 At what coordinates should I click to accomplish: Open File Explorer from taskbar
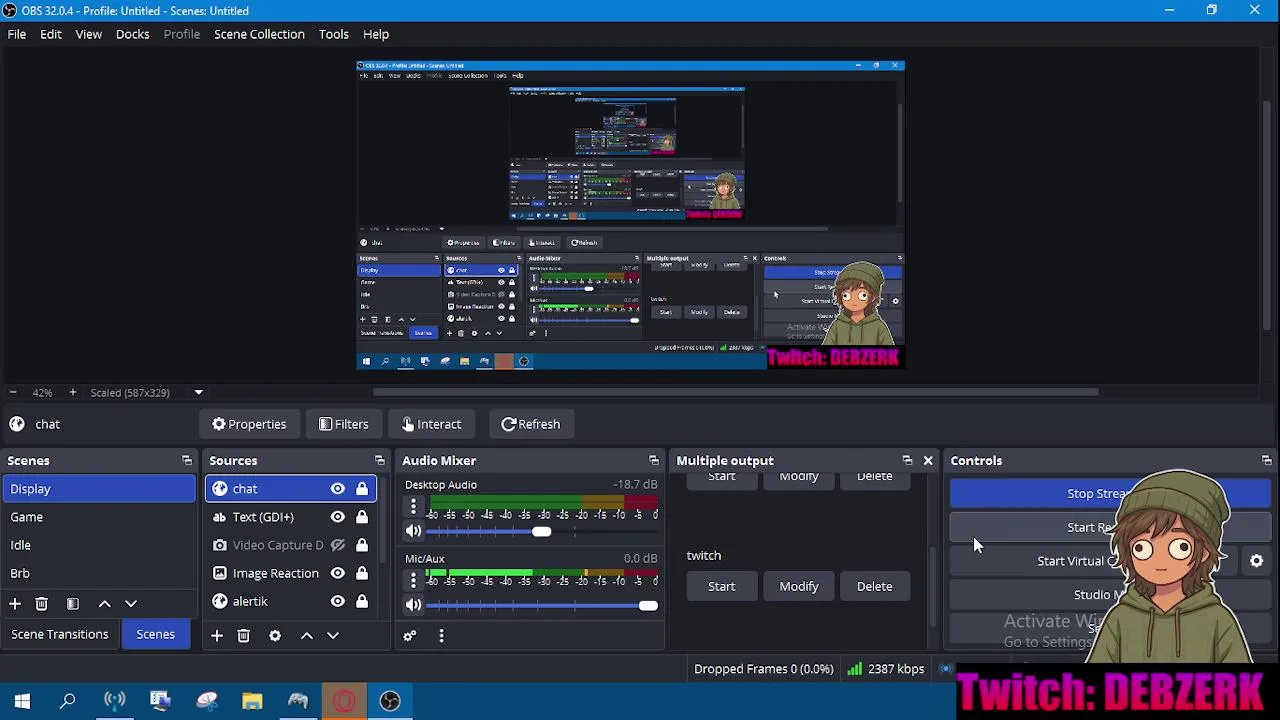[252, 701]
